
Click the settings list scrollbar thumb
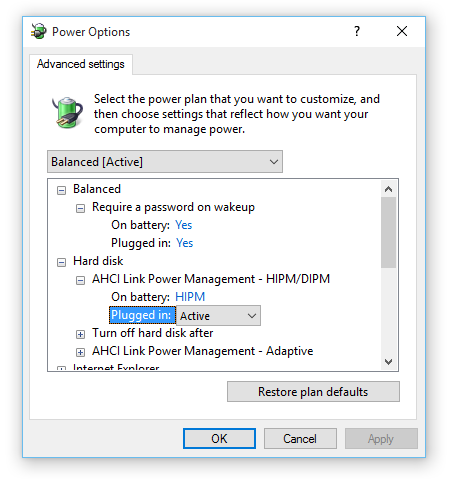[388, 232]
